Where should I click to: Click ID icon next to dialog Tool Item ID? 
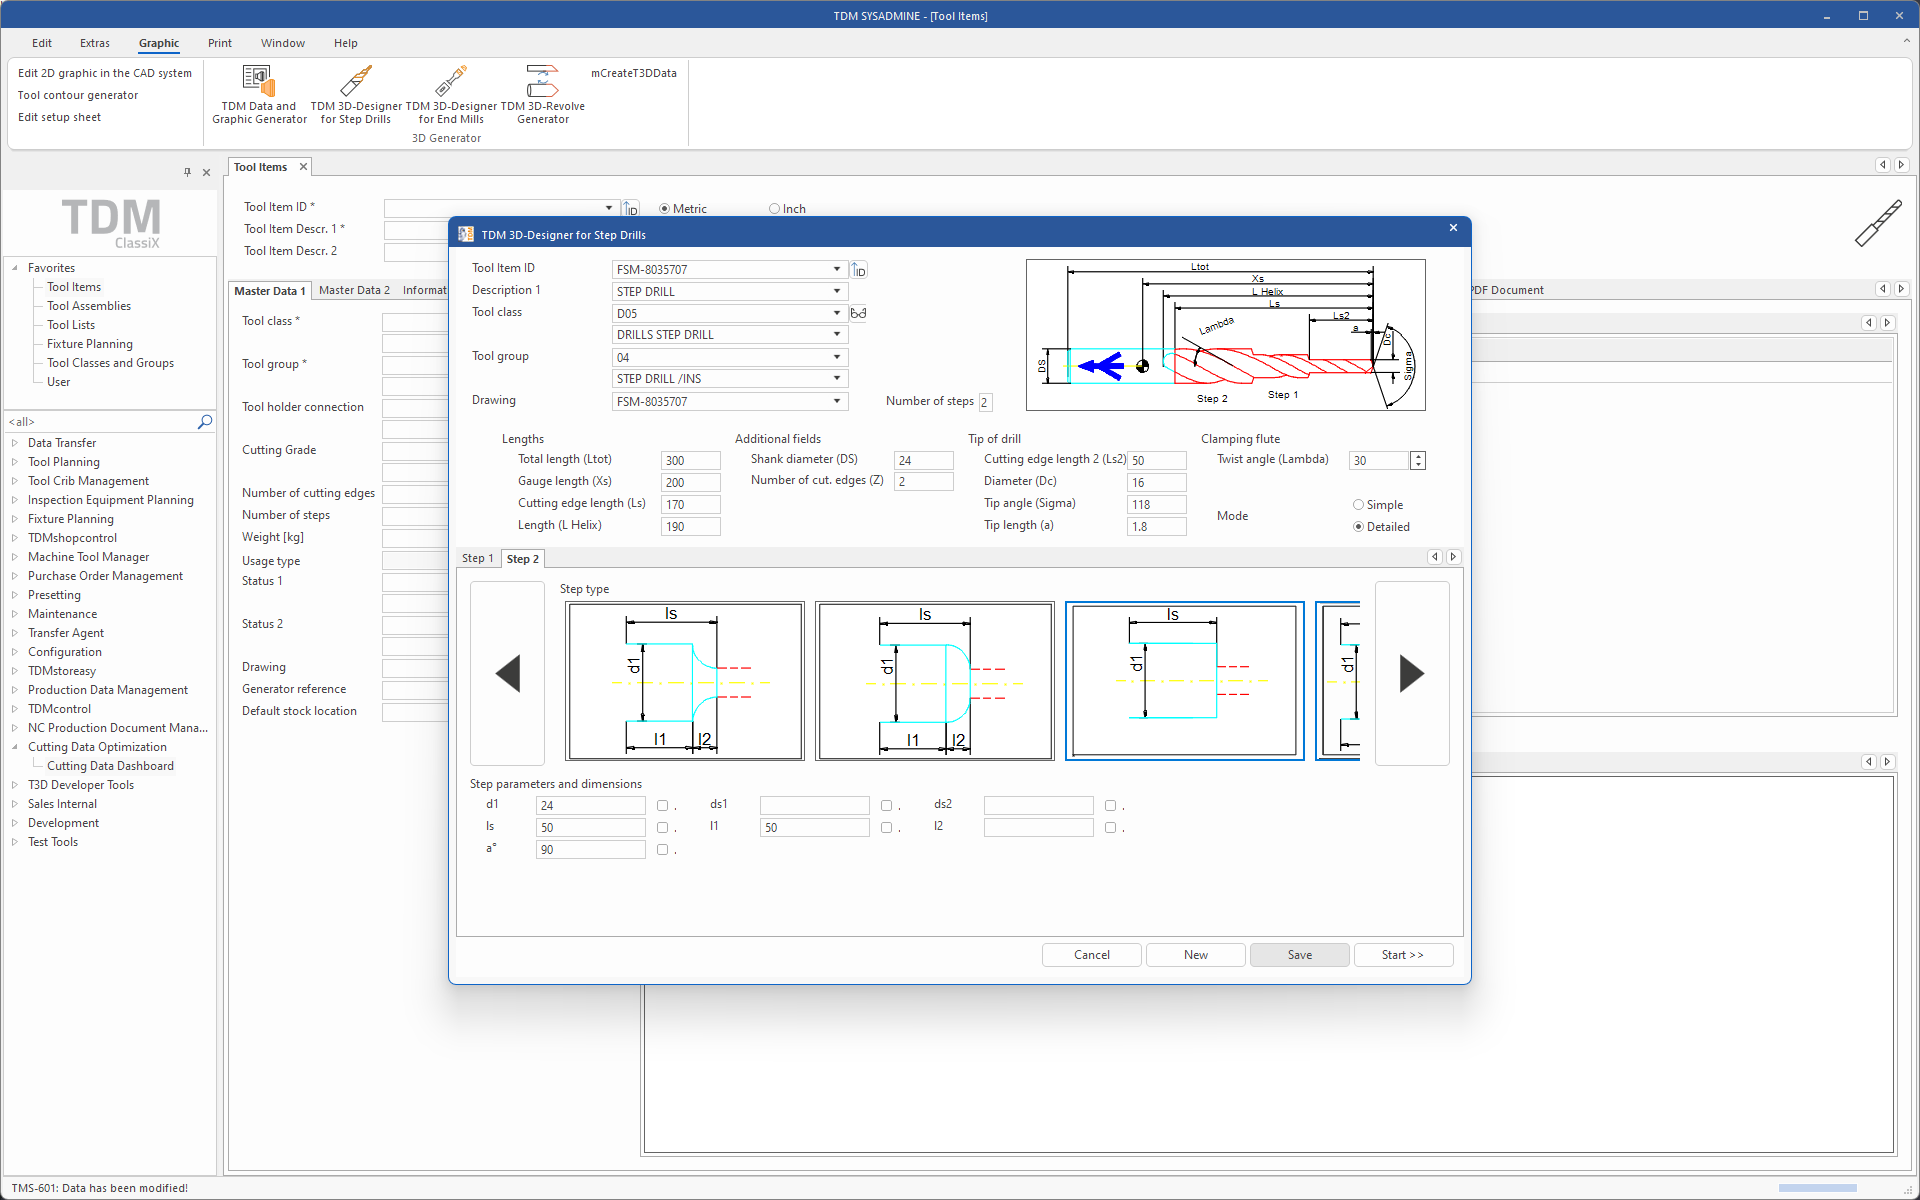pyautogui.click(x=859, y=270)
